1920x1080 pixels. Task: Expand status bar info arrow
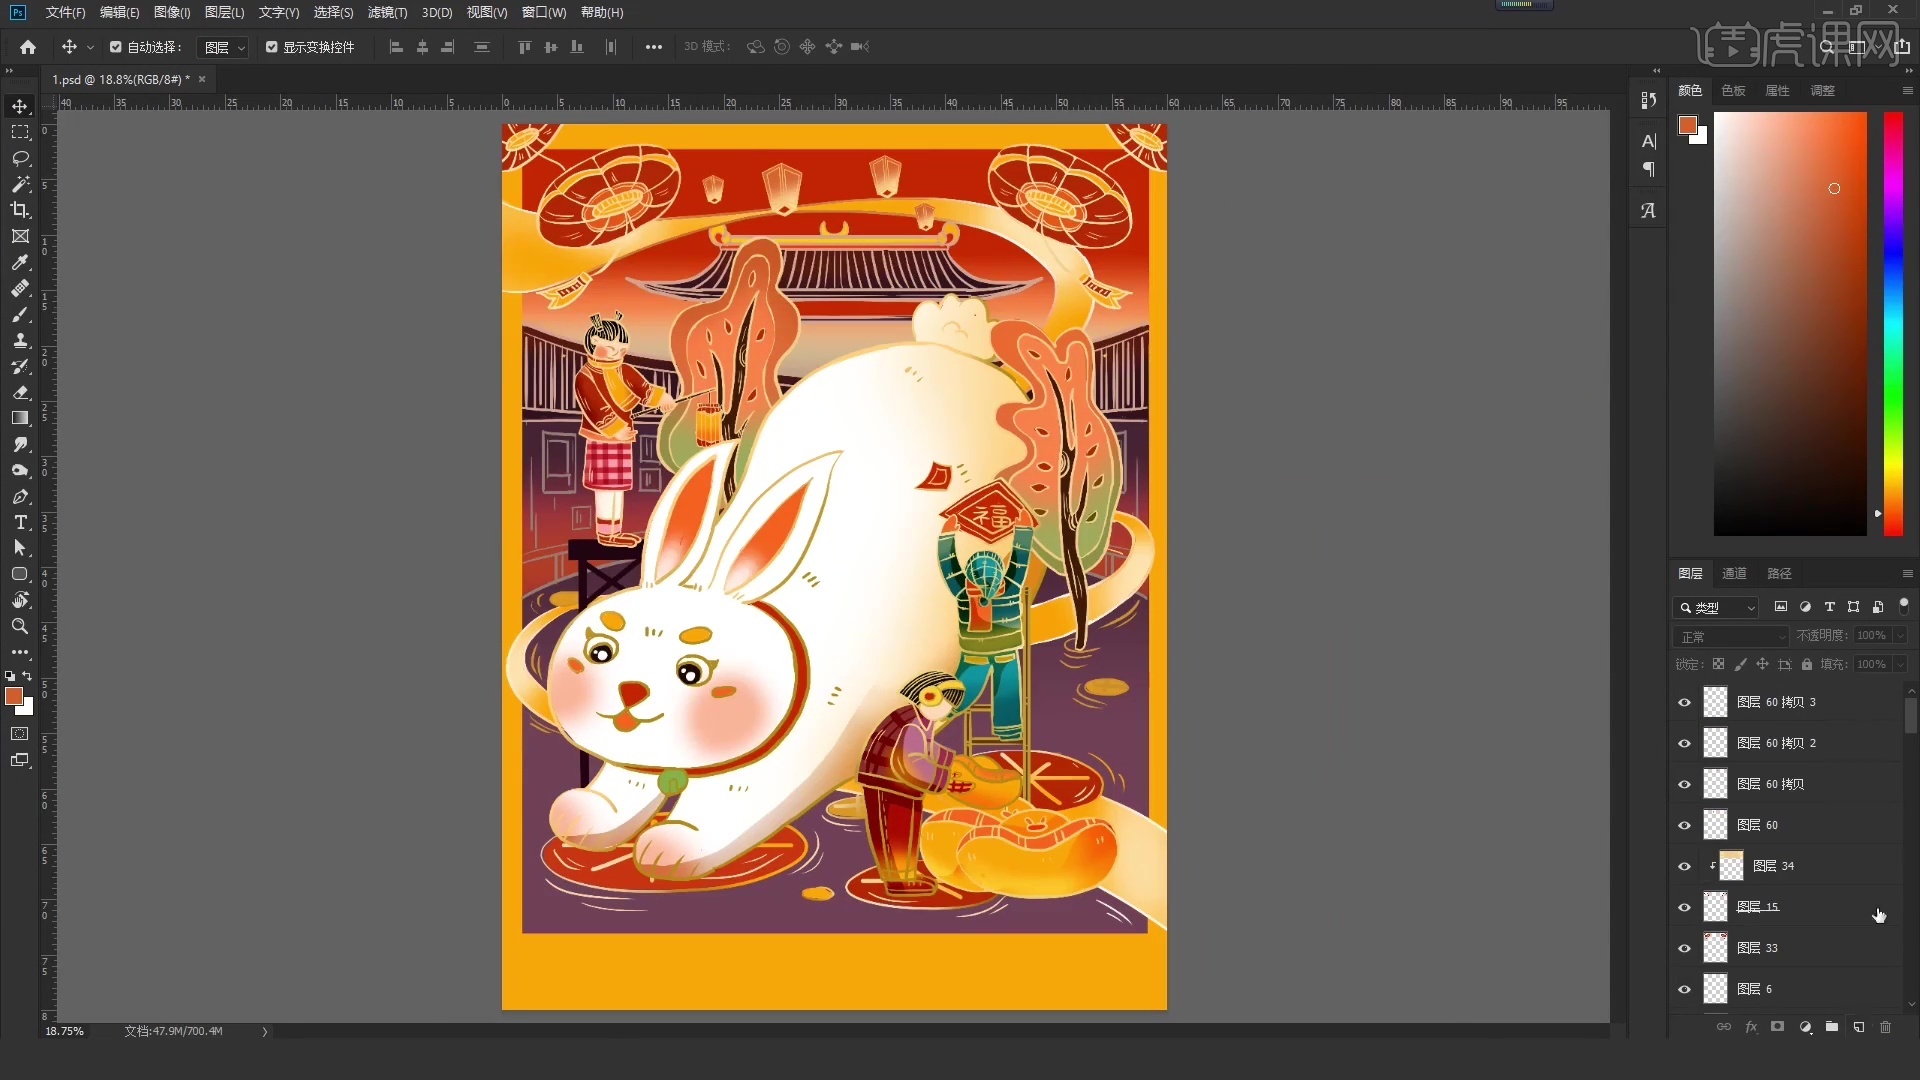(x=265, y=1032)
